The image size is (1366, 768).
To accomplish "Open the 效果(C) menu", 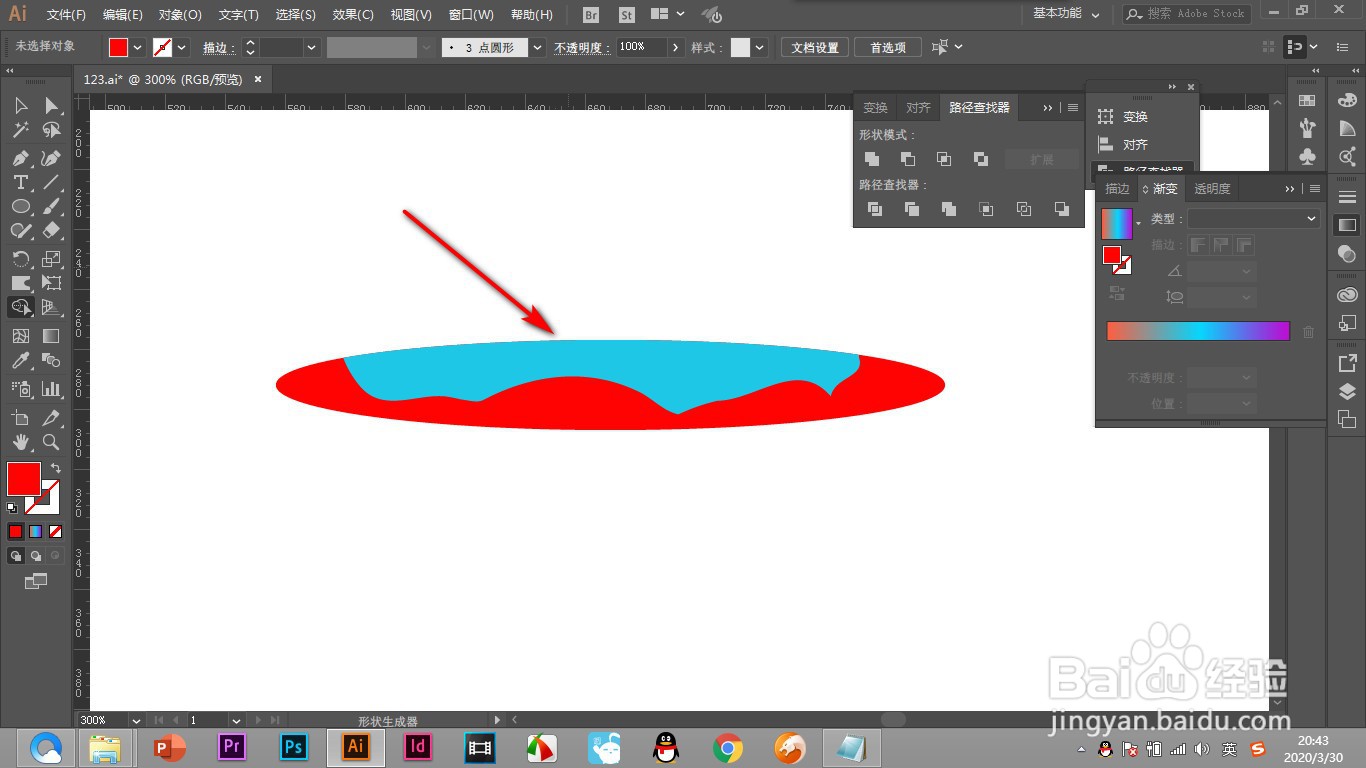I will (x=353, y=15).
